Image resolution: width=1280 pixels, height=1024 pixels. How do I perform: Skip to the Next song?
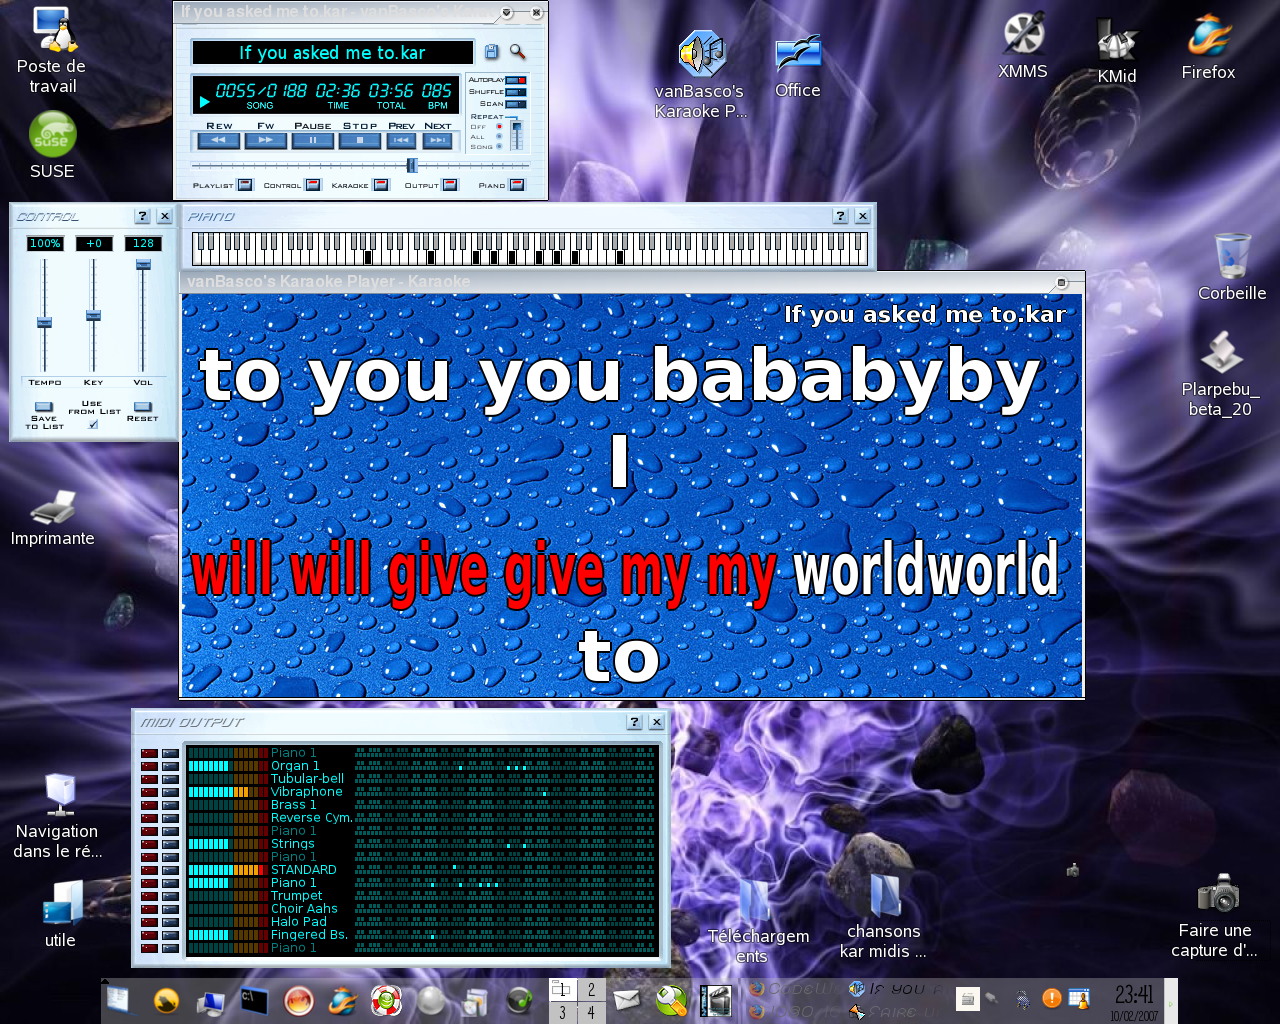coord(437,140)
